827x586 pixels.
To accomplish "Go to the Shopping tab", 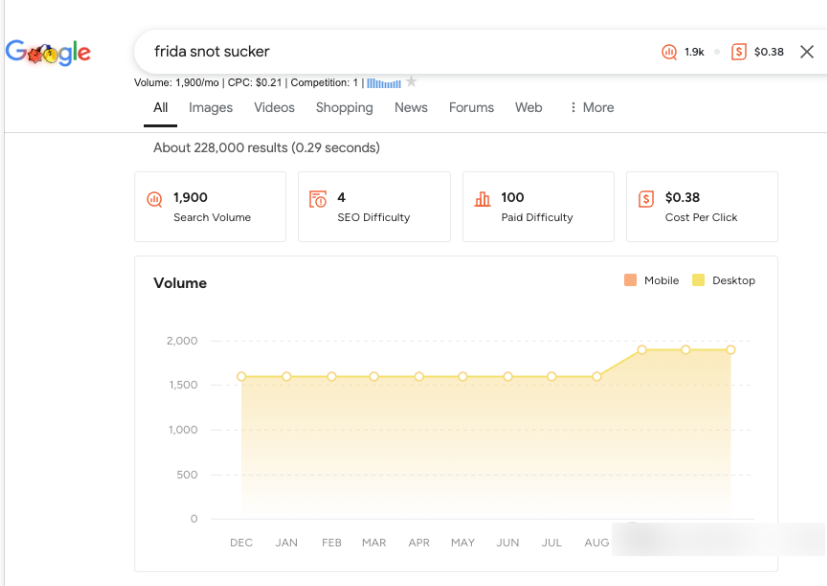I will coord(344,108).
